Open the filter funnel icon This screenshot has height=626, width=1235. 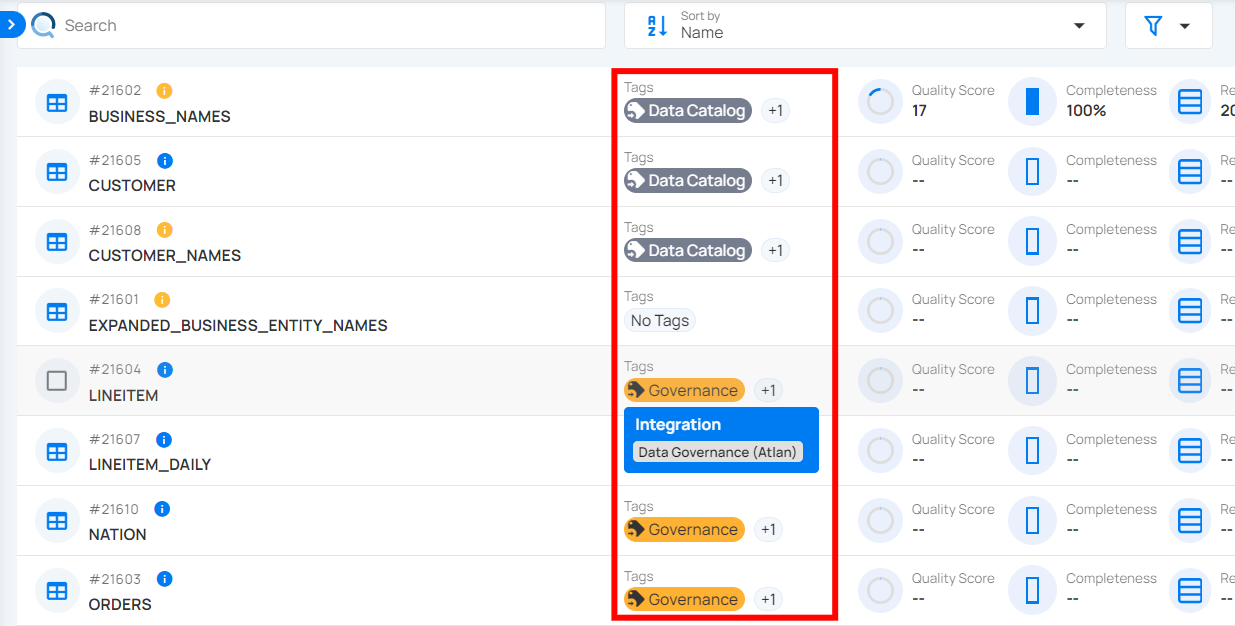(1155, 25)
